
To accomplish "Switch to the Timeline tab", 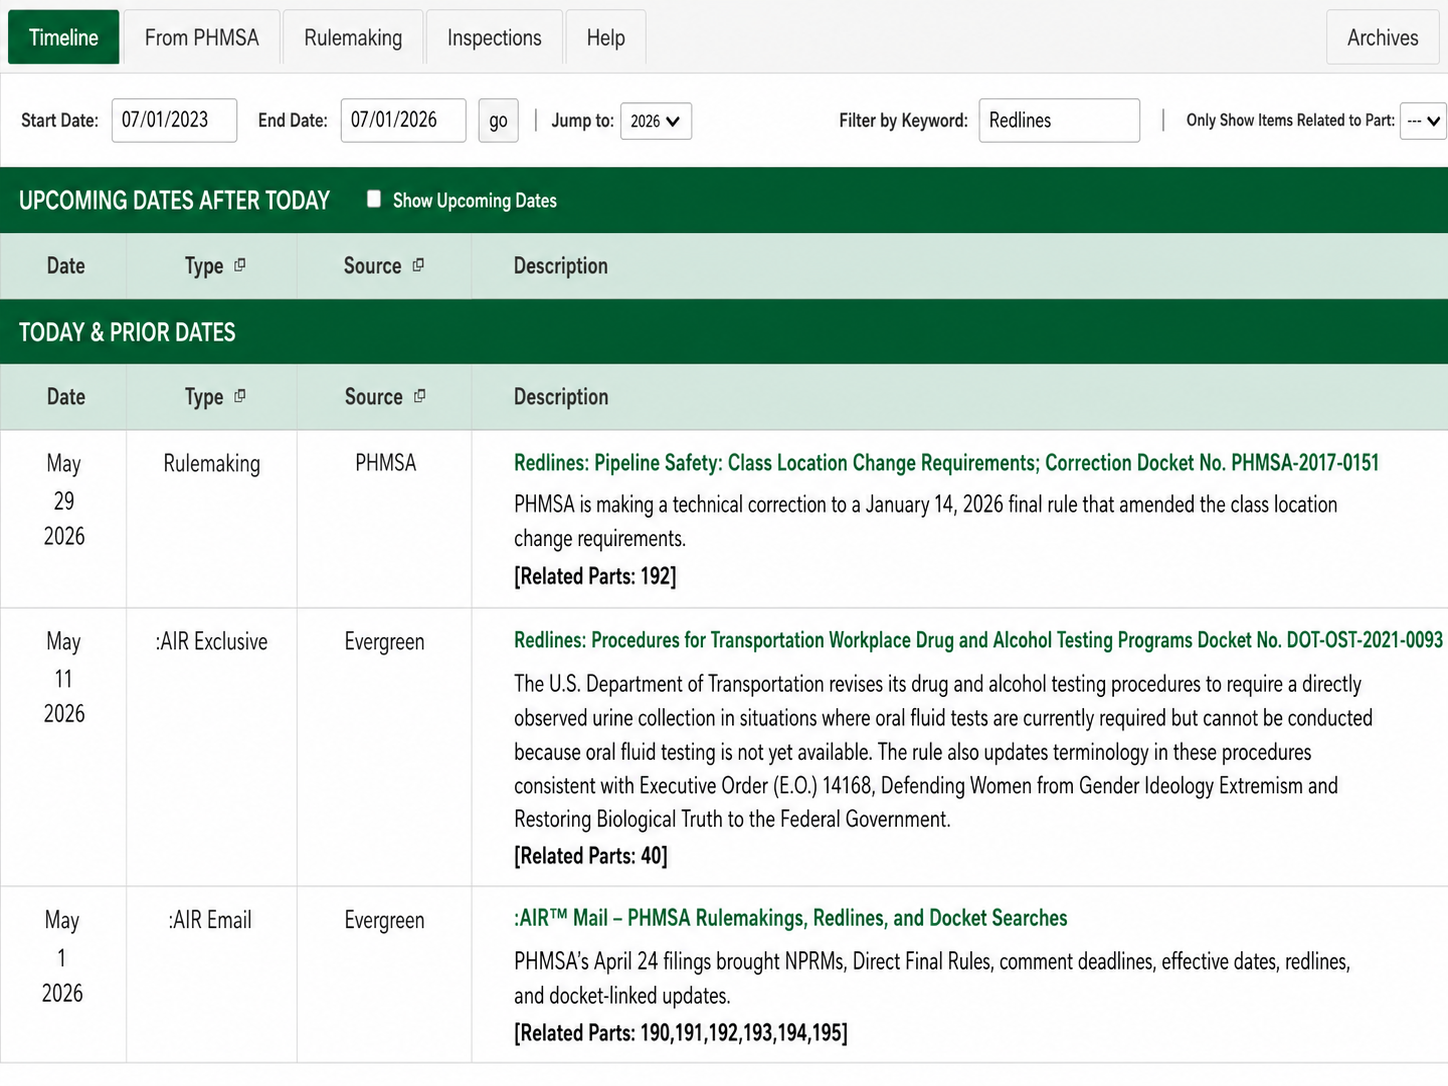I will coord(64,37).
